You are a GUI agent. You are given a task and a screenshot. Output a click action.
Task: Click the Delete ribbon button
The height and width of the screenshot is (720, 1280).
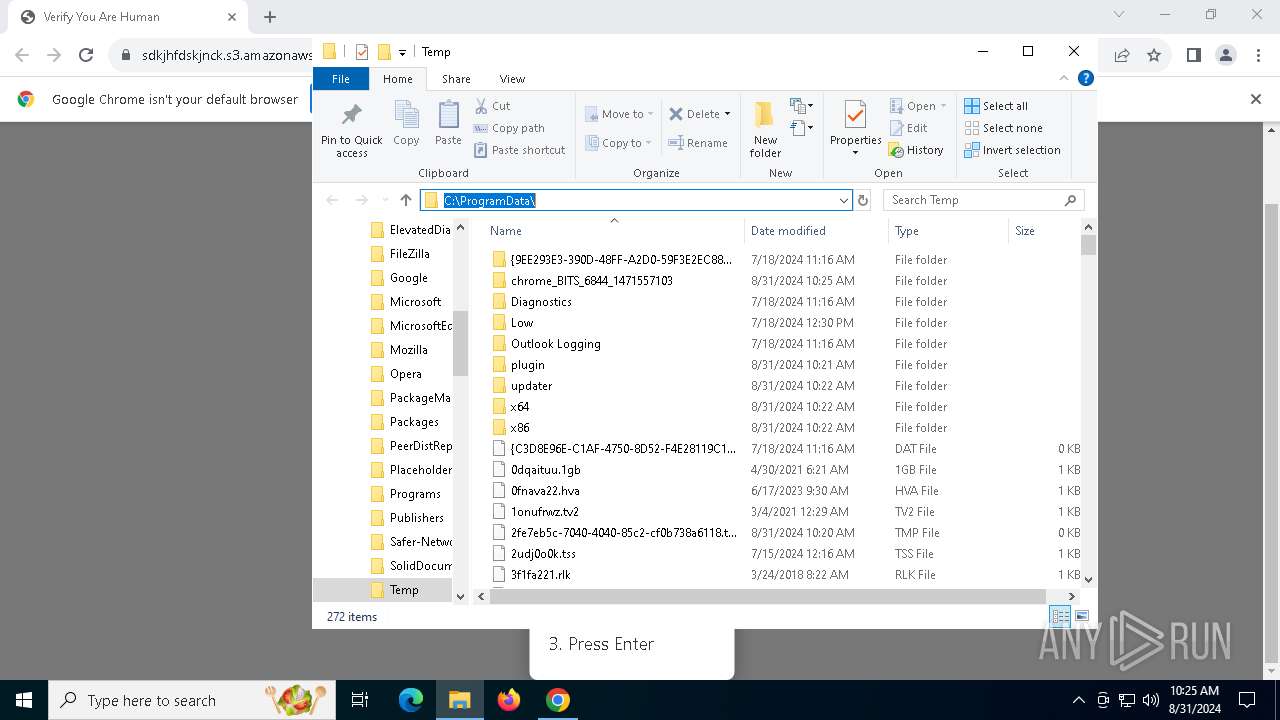pyautogui.click(x=699, y=114)
